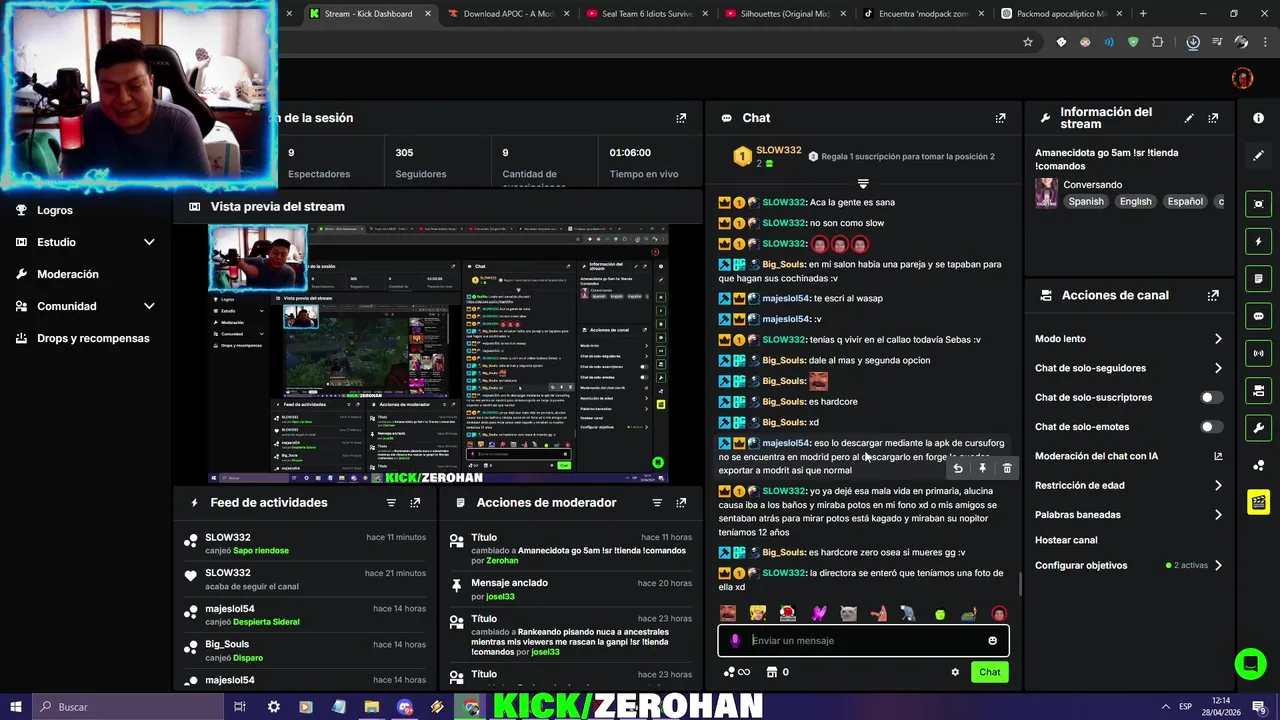
Task: Switch to Packmod apocalíptico browser tab
Action: coord(1060,14)
